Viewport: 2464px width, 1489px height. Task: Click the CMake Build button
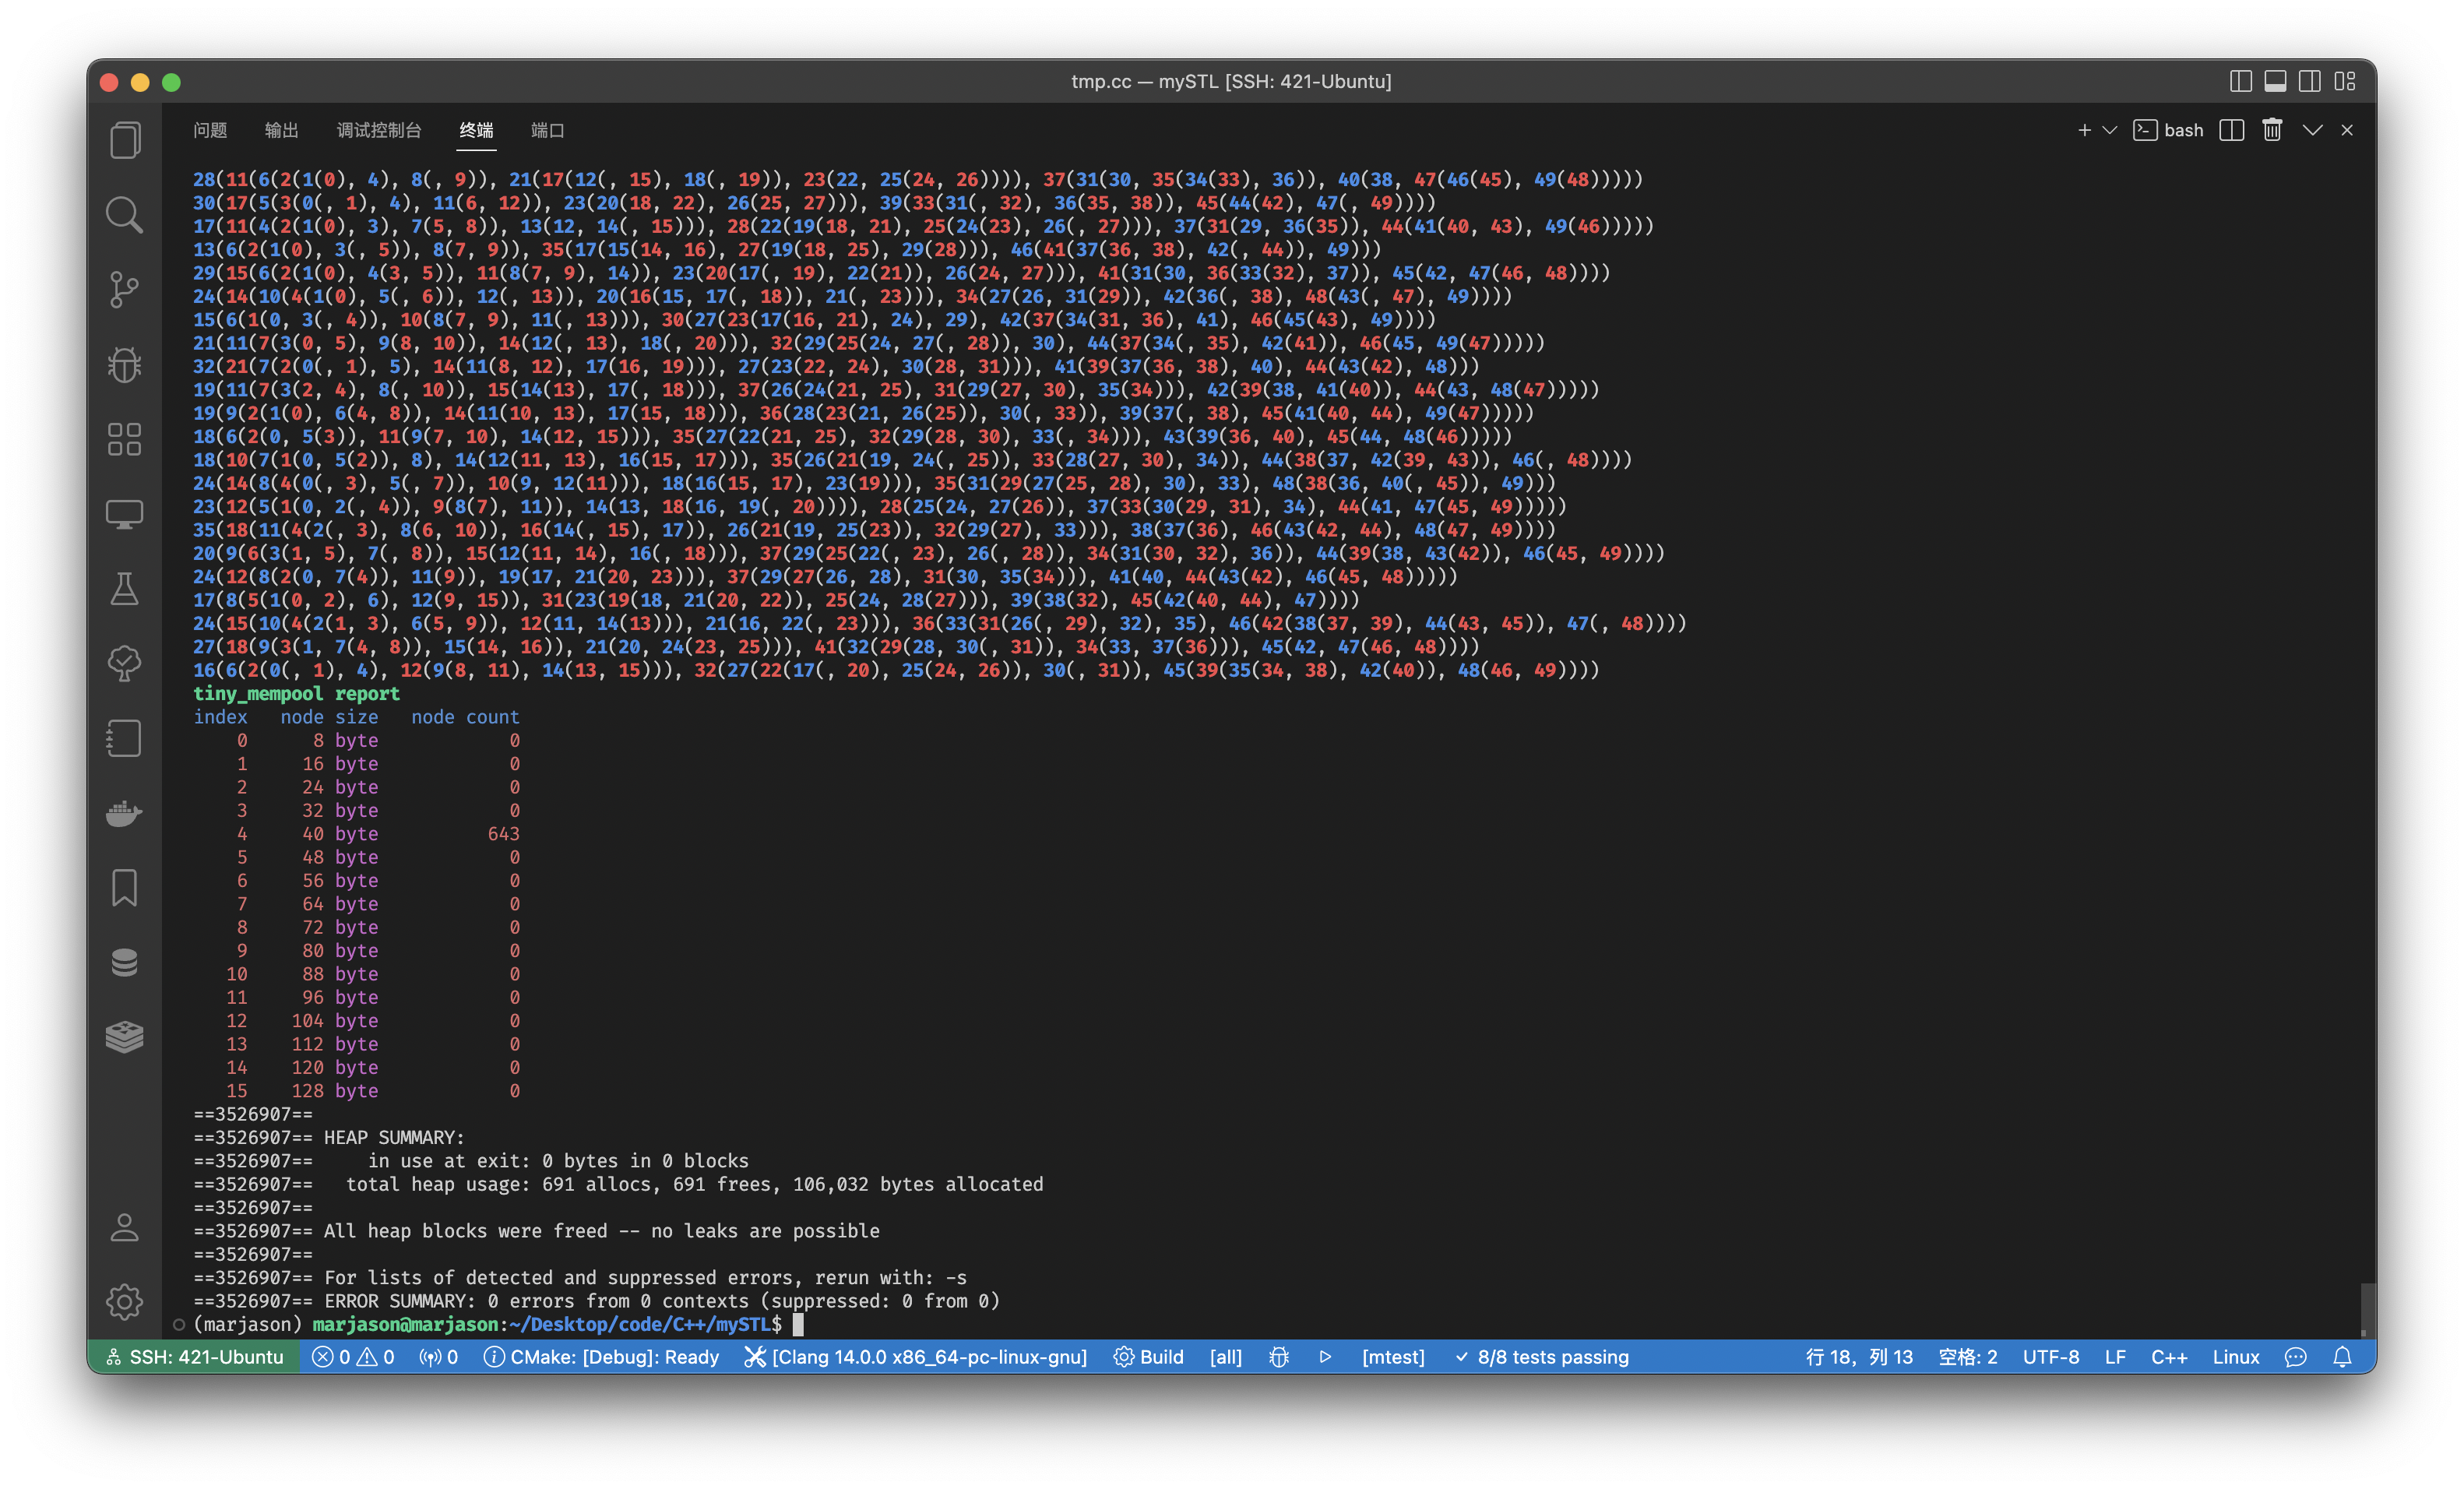1149,1357
